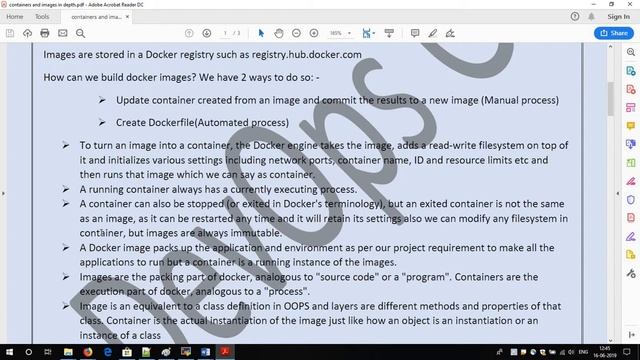640x360 pixels.
Task: Open the Sign document tool
Action: click(450, 33)
